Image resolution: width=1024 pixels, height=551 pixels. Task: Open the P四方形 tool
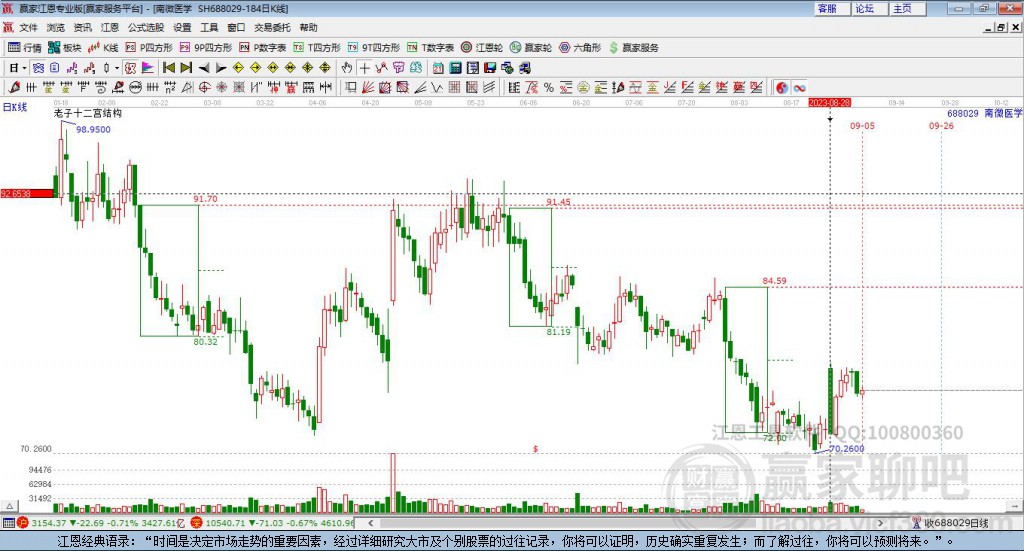(149, 48)
